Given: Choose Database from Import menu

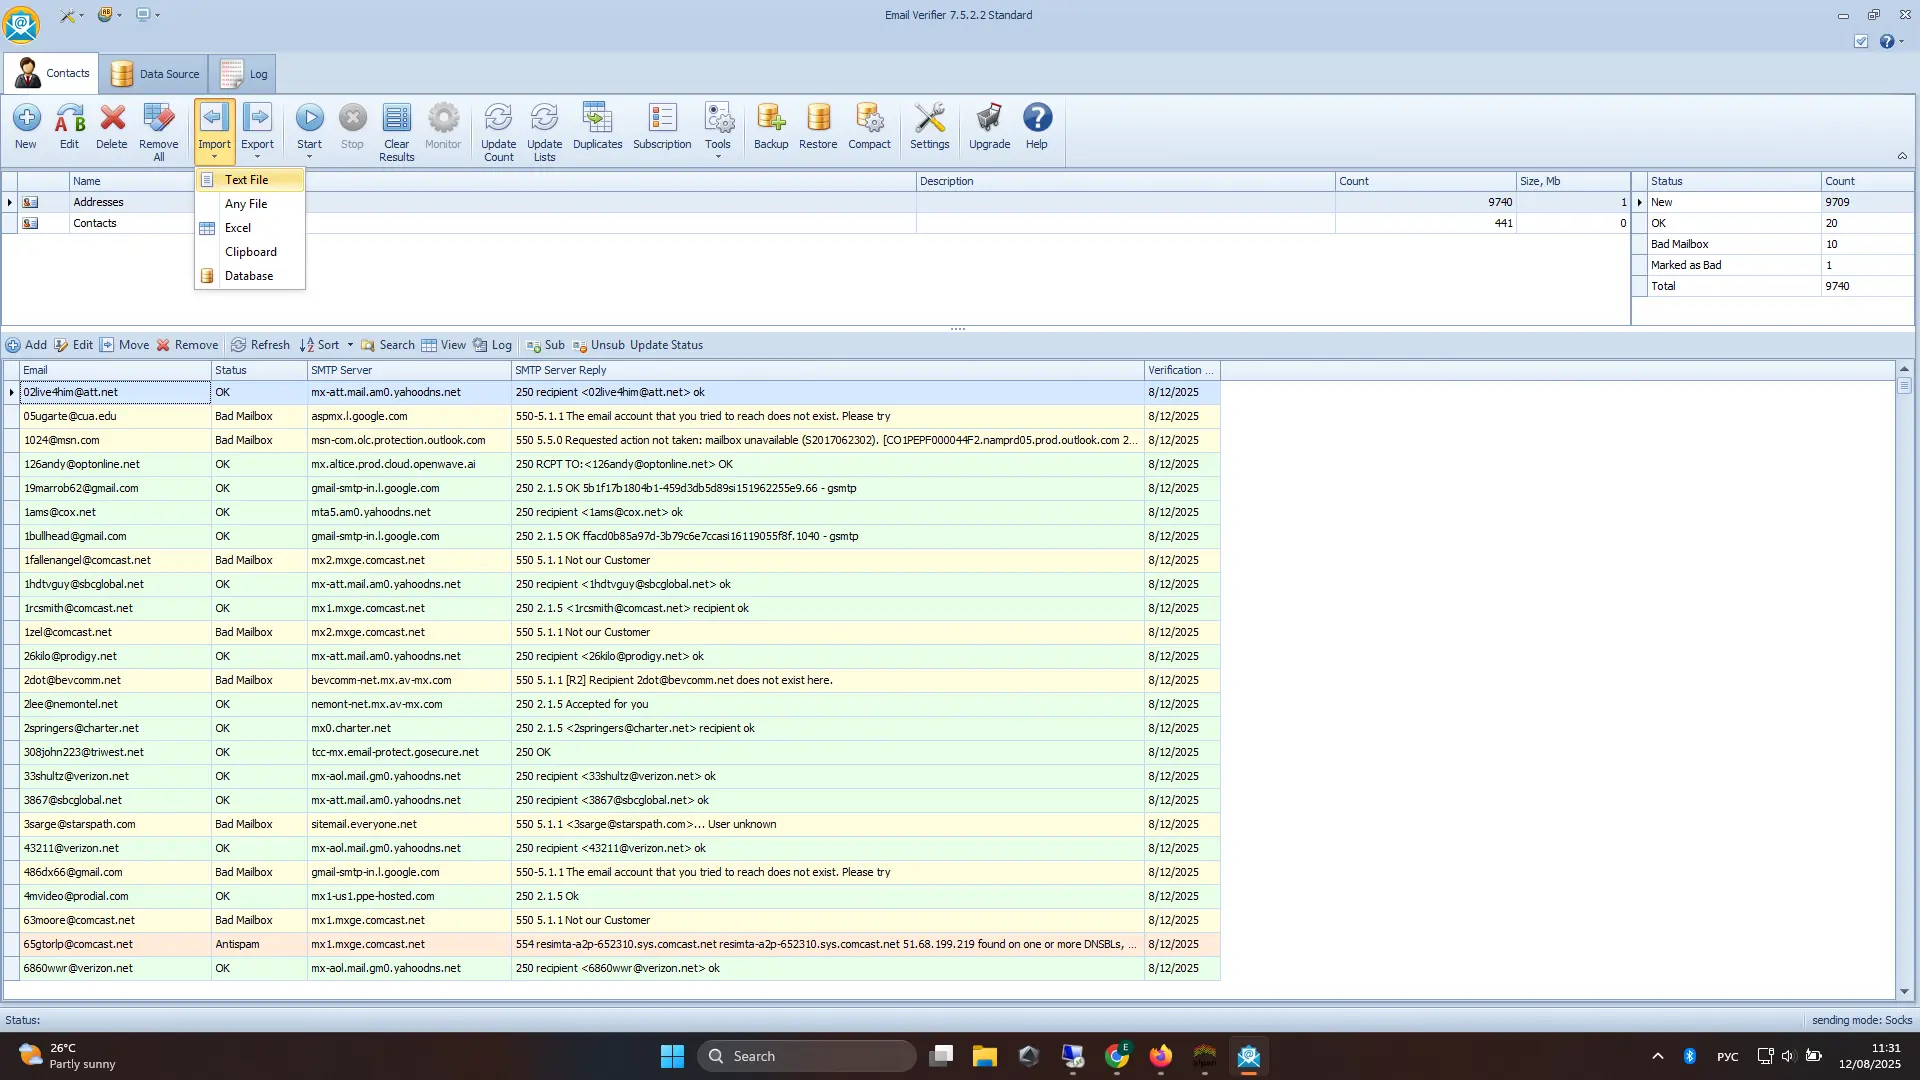Looking at the screenshot, I should click(250, 276).
